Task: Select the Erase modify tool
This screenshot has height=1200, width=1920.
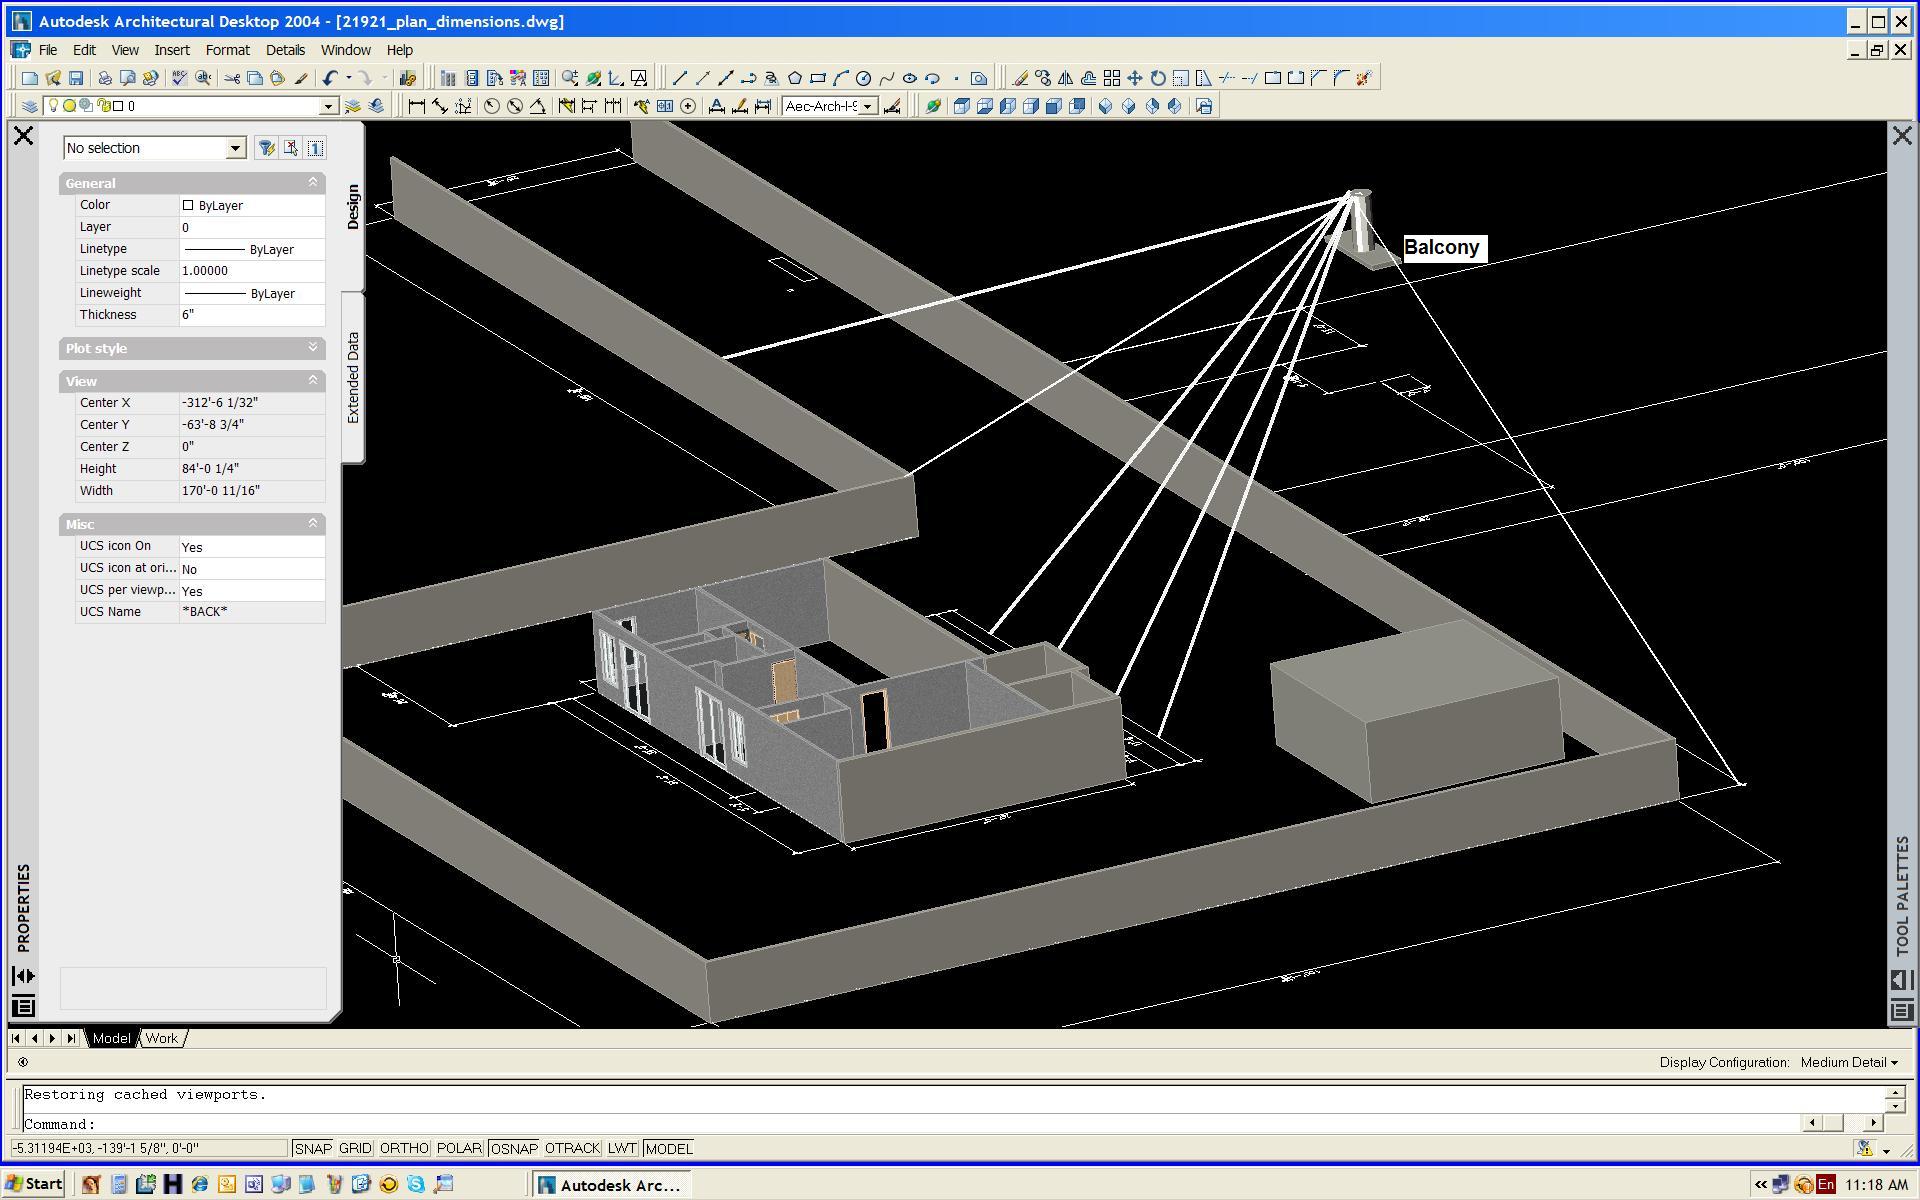Action: (x=1020, y=78)
